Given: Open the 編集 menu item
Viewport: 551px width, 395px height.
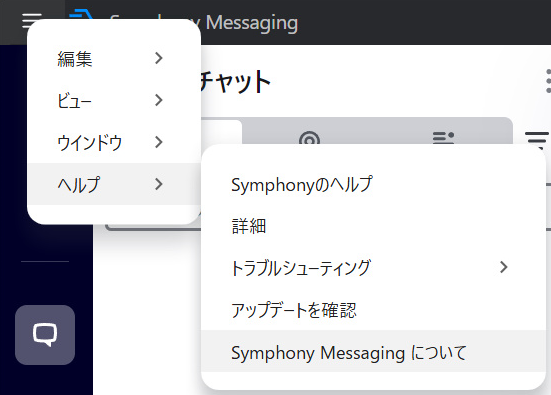Looking at the screenshot, I should coord(114,58).
